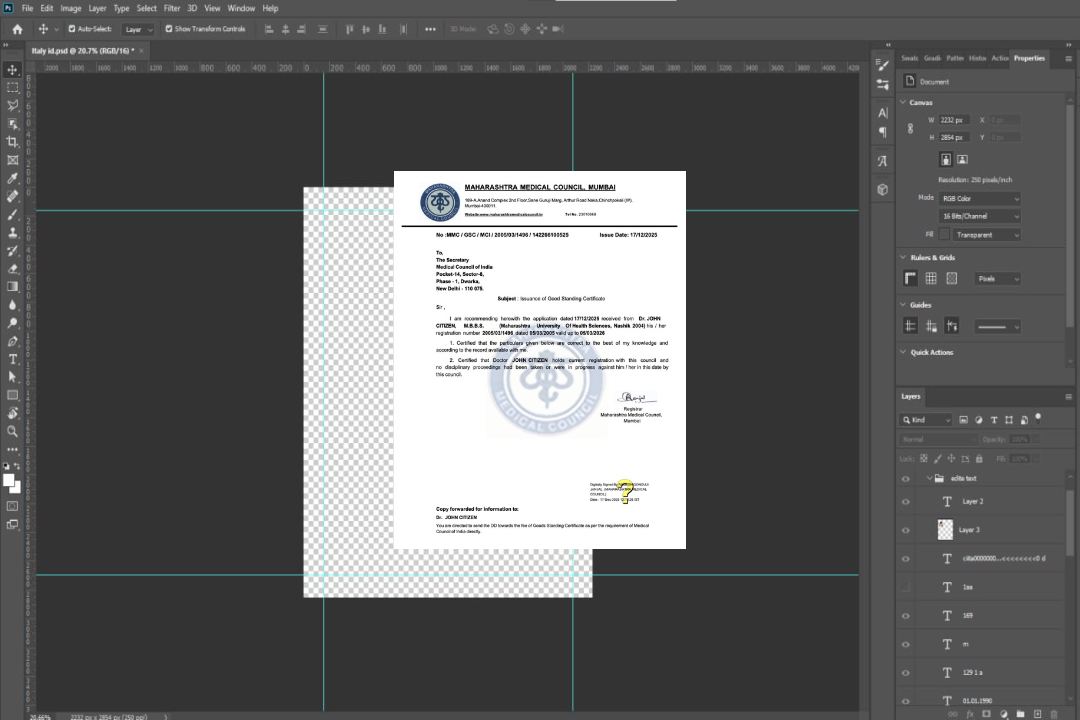Select the Gradient tool
Image resolution: width=1080 pixels, height=720 pixels.
point(12,287)
